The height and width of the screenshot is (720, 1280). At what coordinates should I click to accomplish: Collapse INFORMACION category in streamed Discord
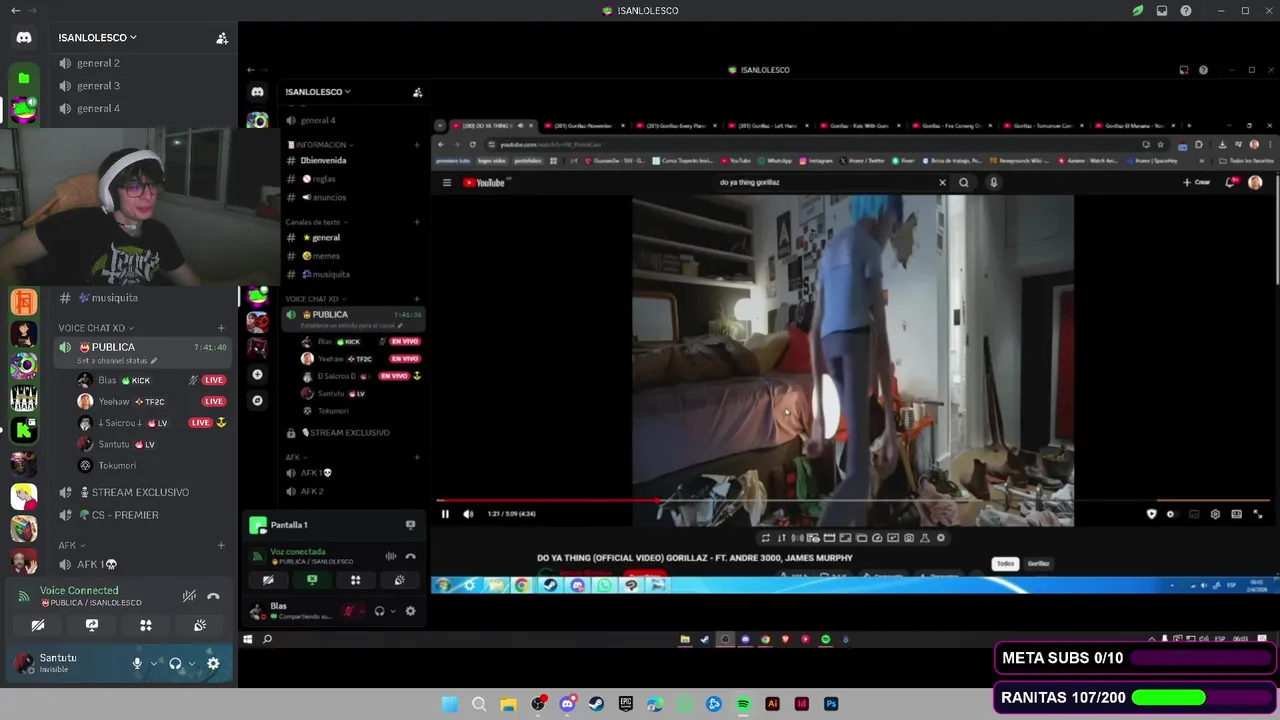319,145
